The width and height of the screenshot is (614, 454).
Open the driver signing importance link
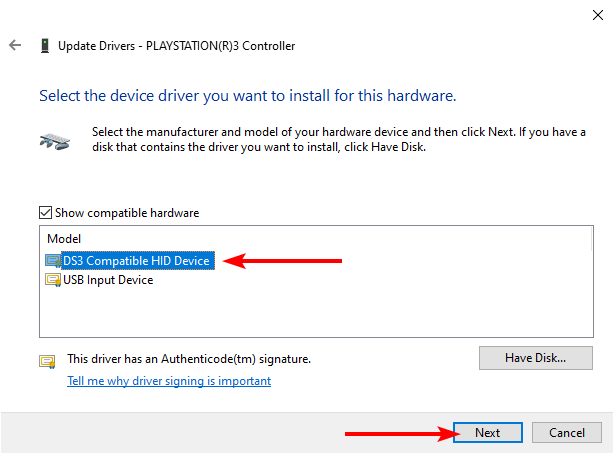168,381
